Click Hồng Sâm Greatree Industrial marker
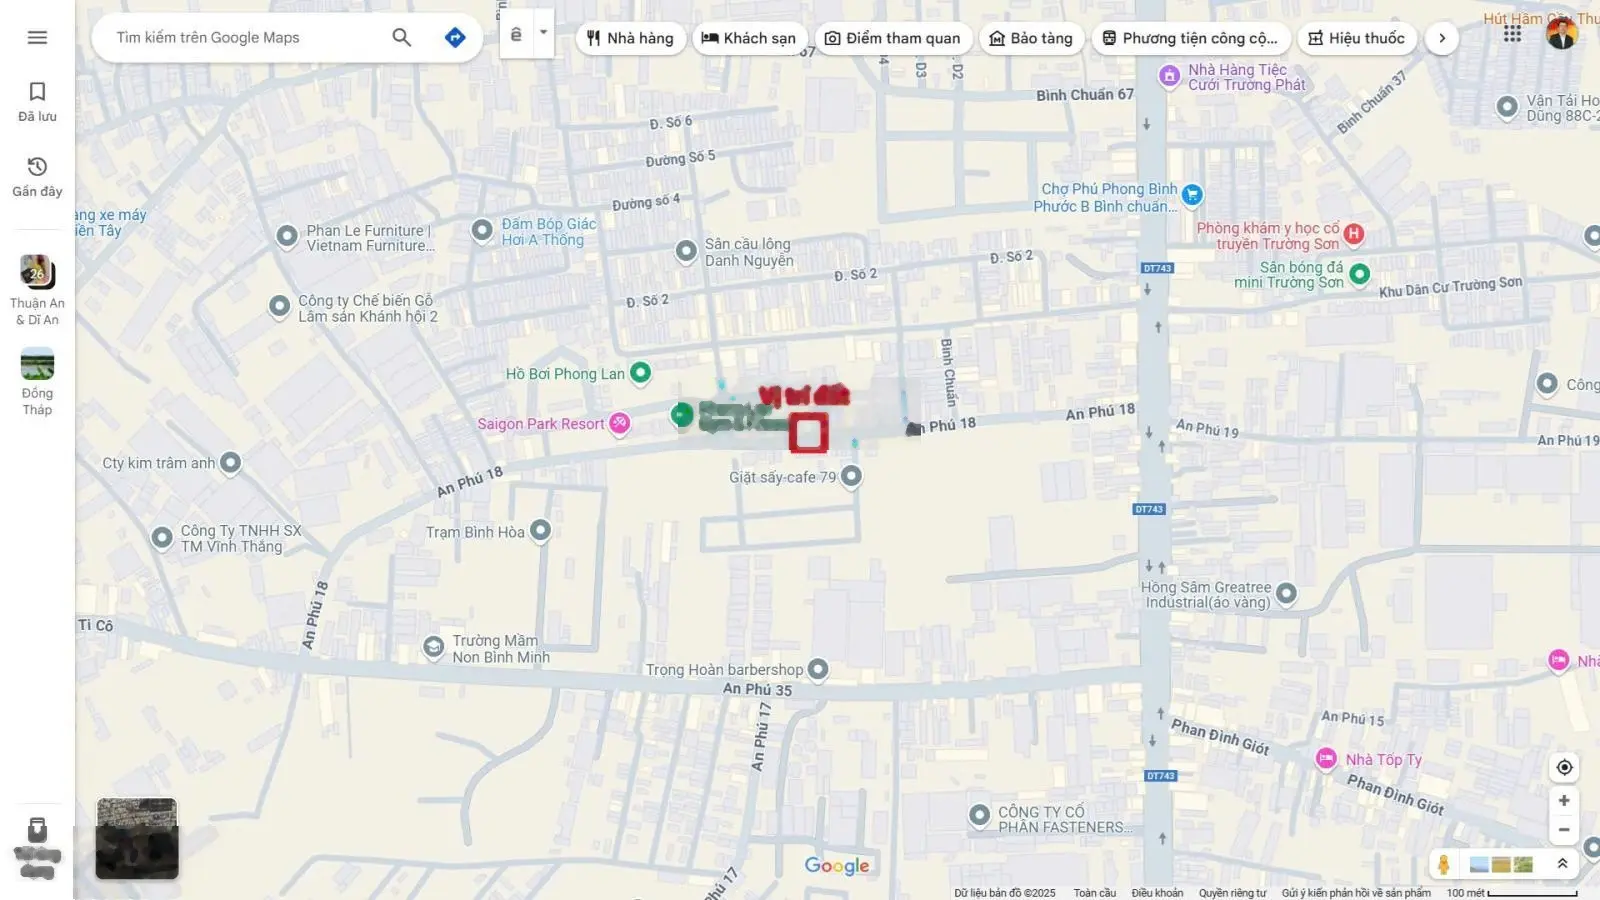Screen dimensions: 1600x900 [1286, 593]
